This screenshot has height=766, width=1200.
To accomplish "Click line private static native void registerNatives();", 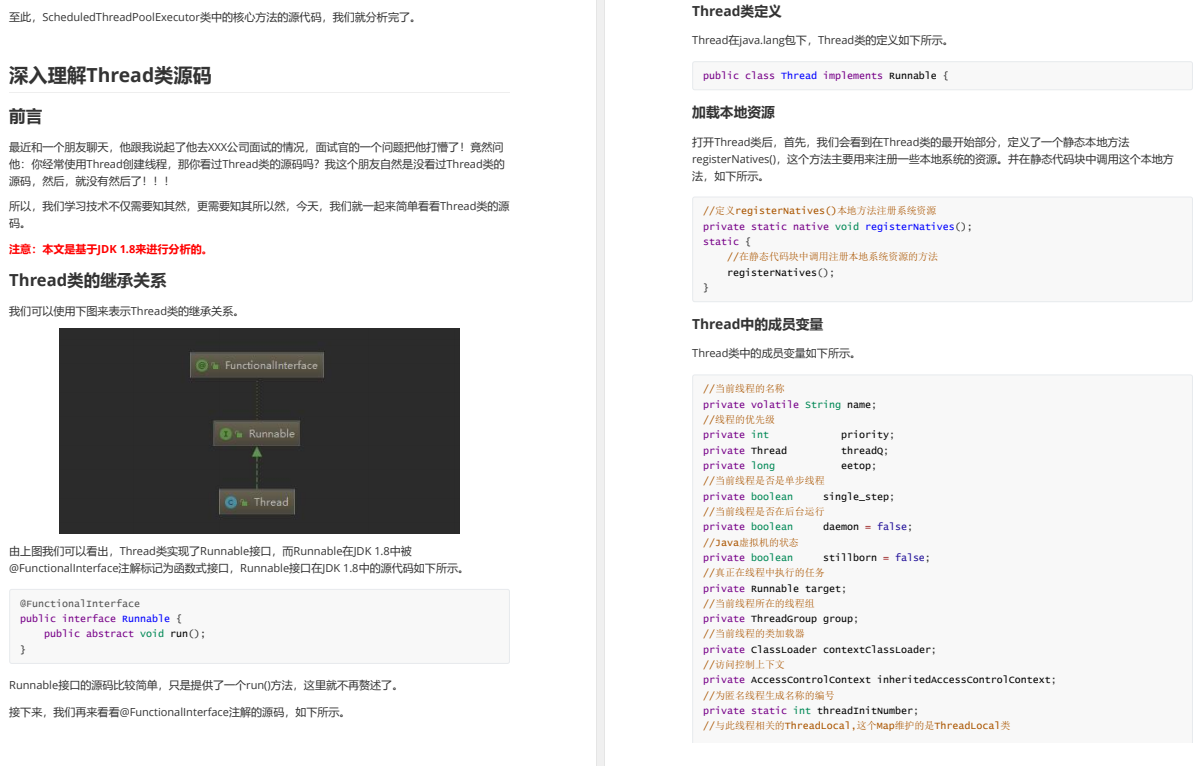I will (837, 226).
